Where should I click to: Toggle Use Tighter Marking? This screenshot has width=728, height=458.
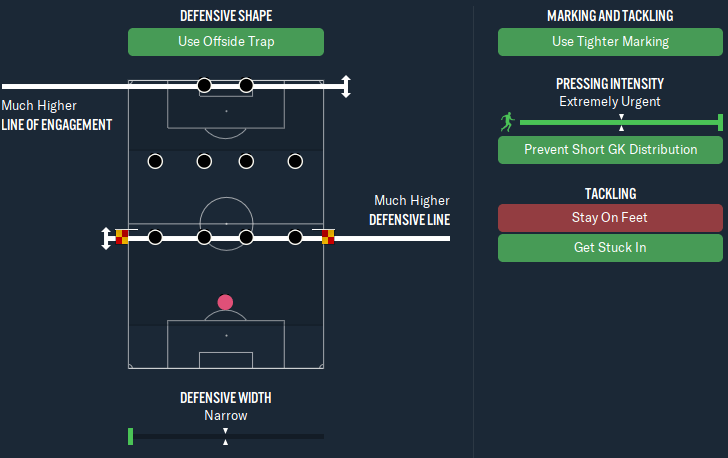pos(610,42)
